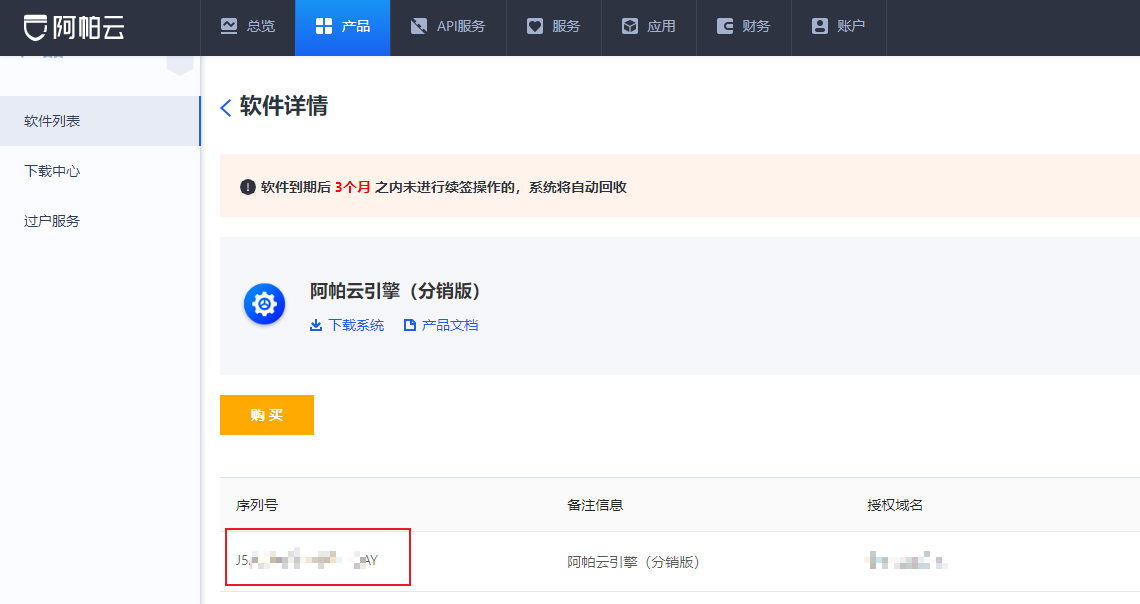
Task: Open the 下载系统 download link
Action: click(x=347, y=325)
